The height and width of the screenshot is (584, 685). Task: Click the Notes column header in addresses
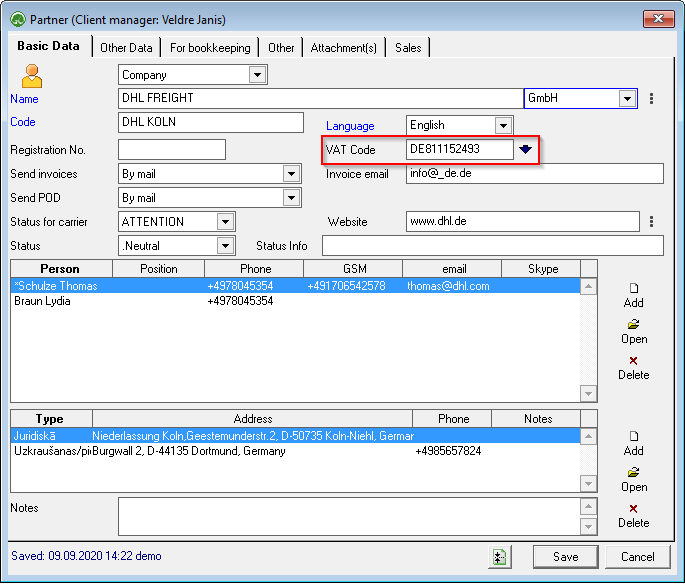536,419
